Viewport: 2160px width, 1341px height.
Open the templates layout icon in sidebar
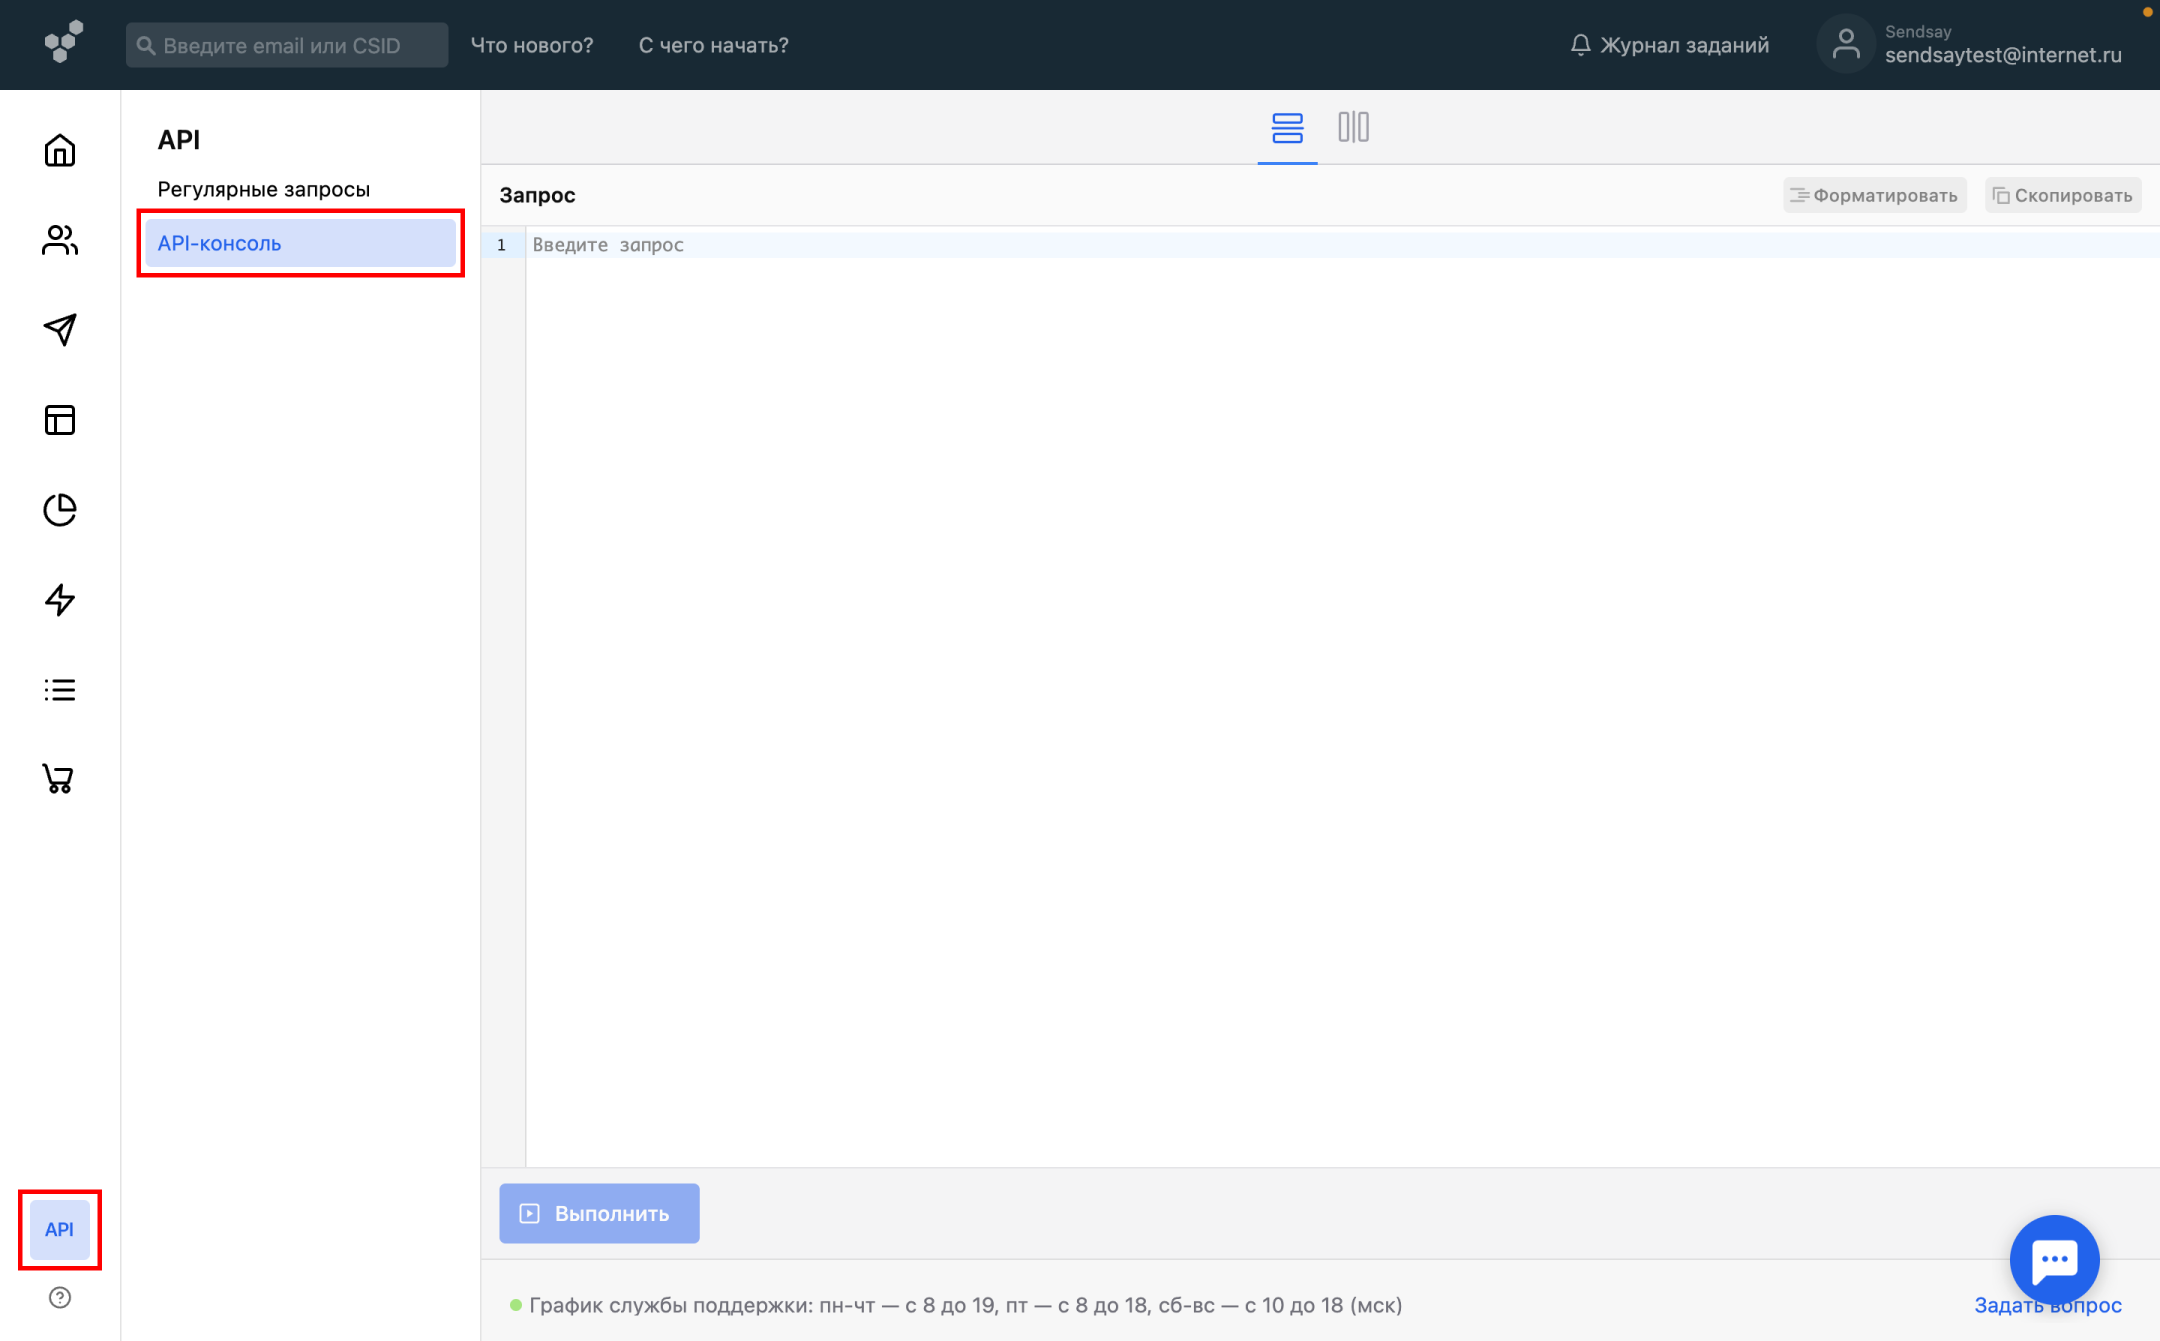click(60, 420)
